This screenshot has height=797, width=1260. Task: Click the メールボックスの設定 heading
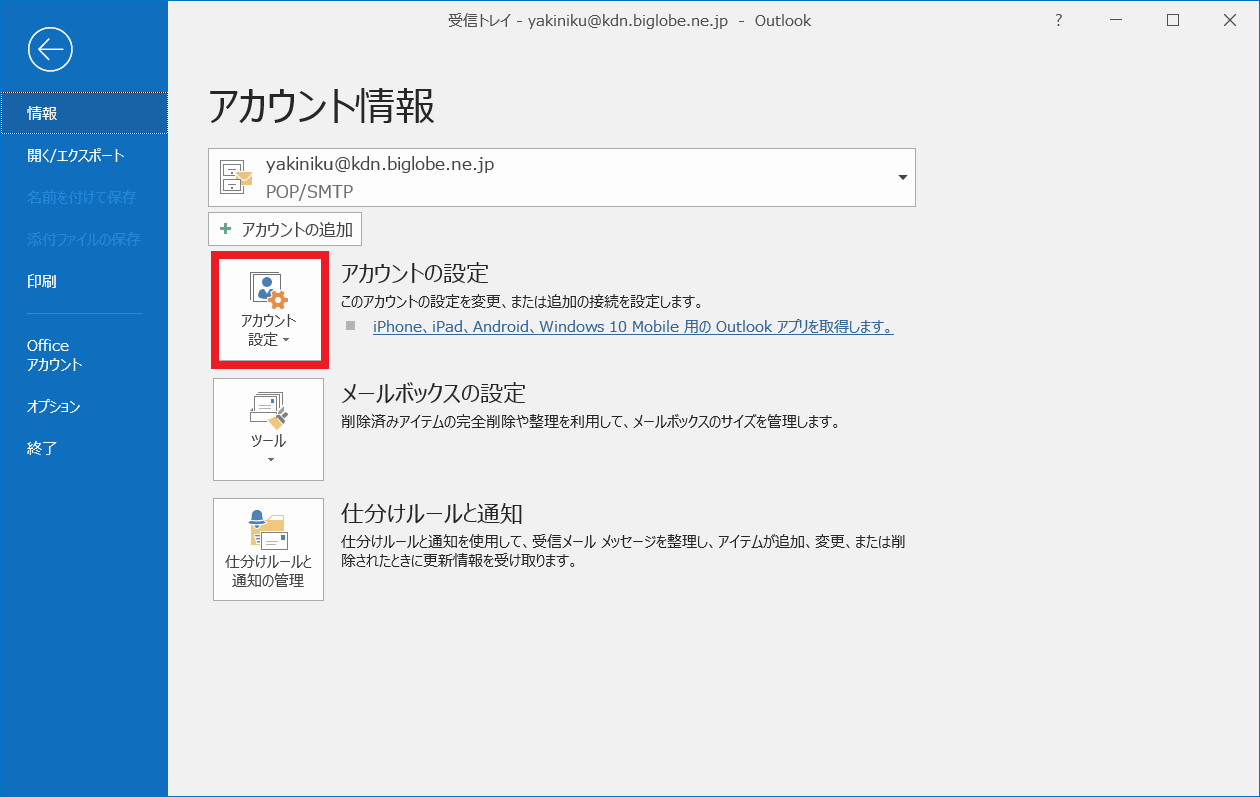point(433,393)
